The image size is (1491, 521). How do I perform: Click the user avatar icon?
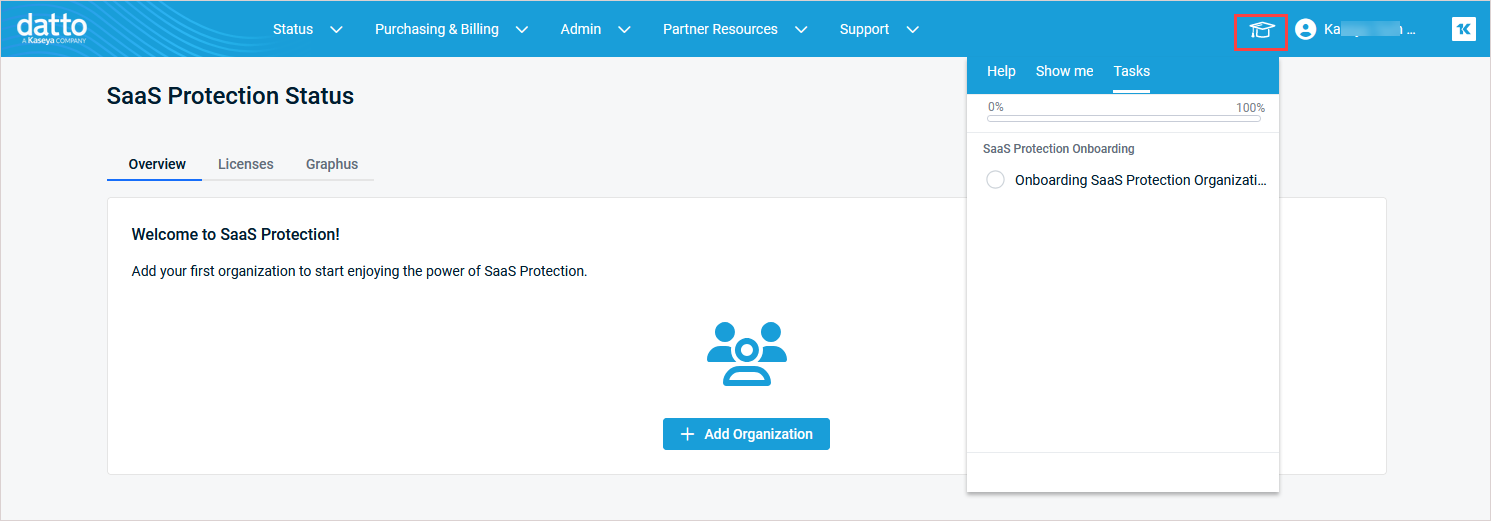coord(1305,30)
